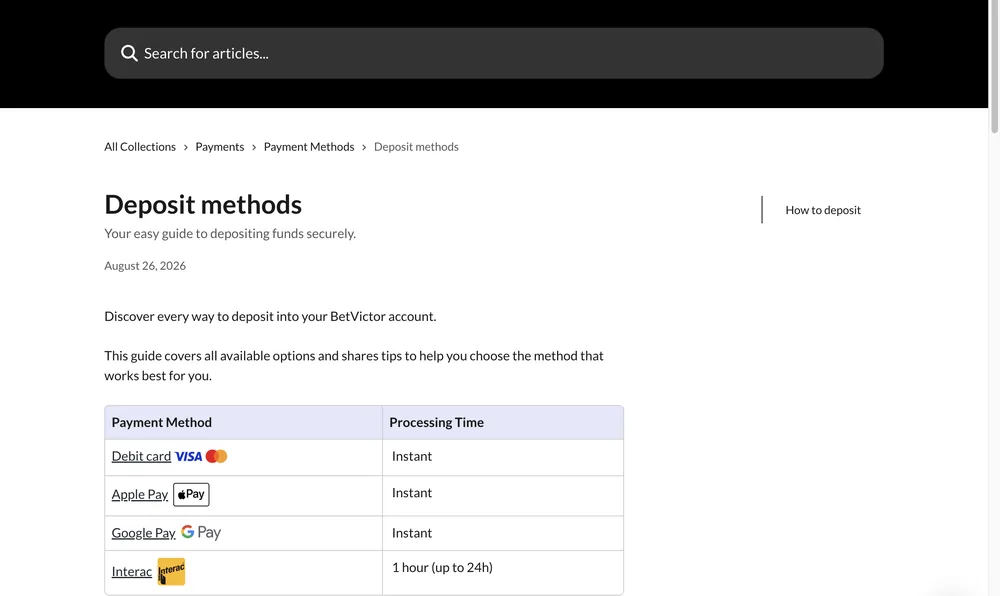Click the 1 hour (up to 24h) cell
The image size is (1000, 596).
(503, 572)
